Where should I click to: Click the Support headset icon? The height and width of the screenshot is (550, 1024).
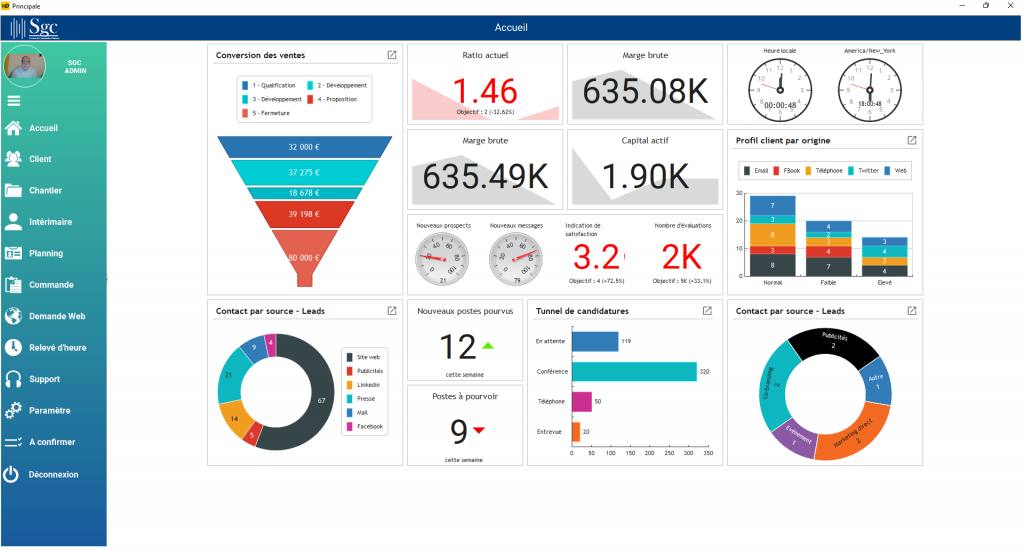point(13,379)
